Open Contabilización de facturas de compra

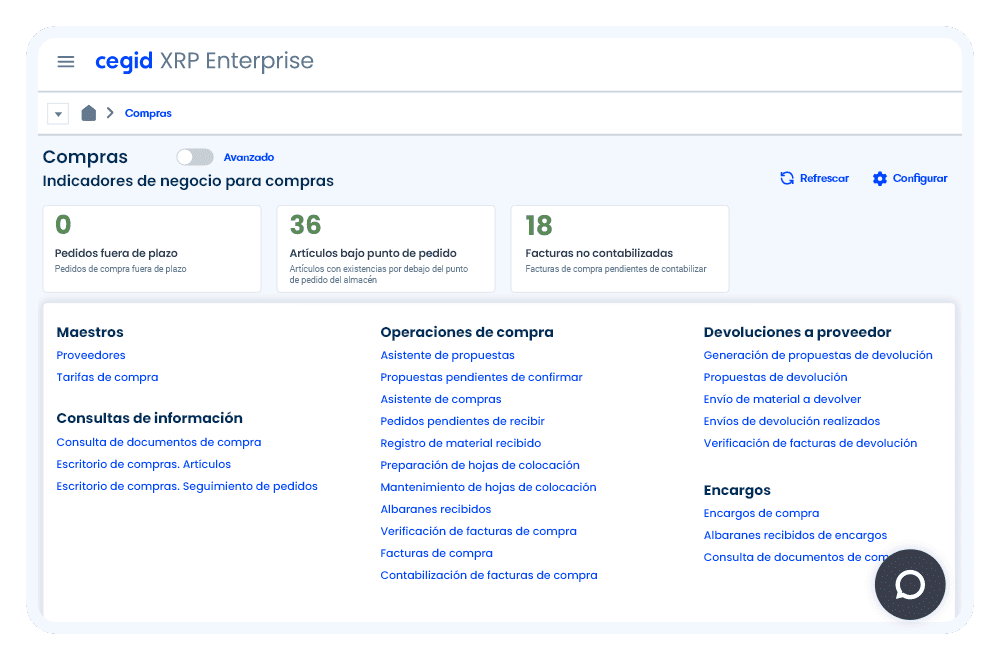click(x=488, y=575)
